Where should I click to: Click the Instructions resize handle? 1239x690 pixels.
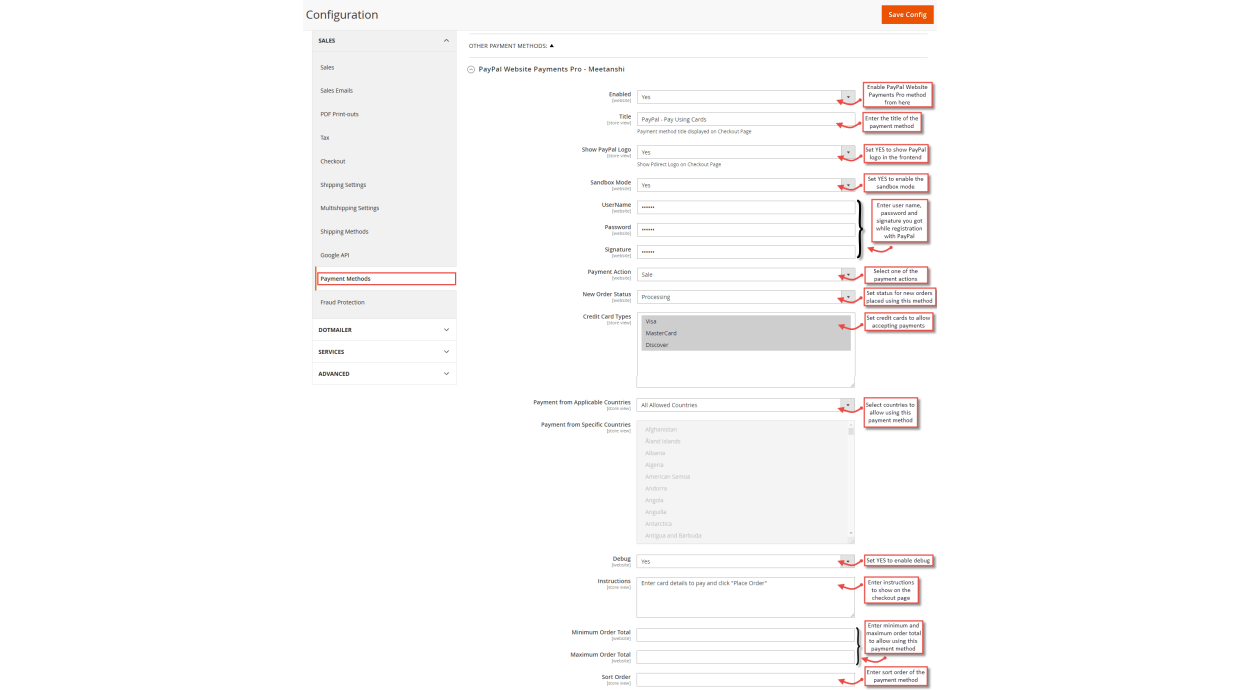[852, 614]
